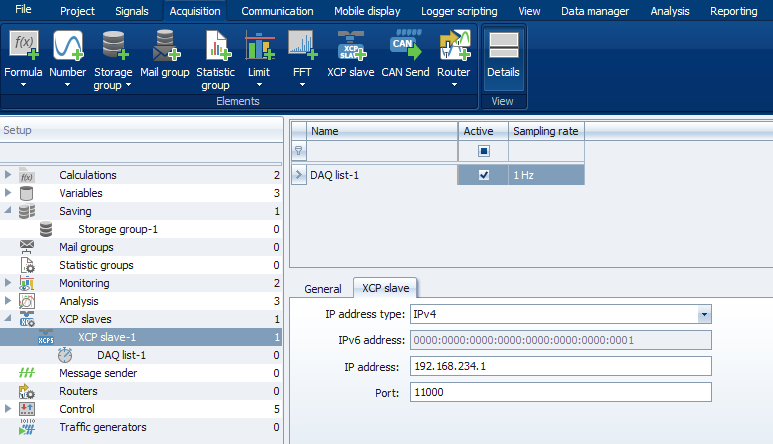Click the Storage group icon
Viewport: 773px width, 444px height.
click(113, 45)
